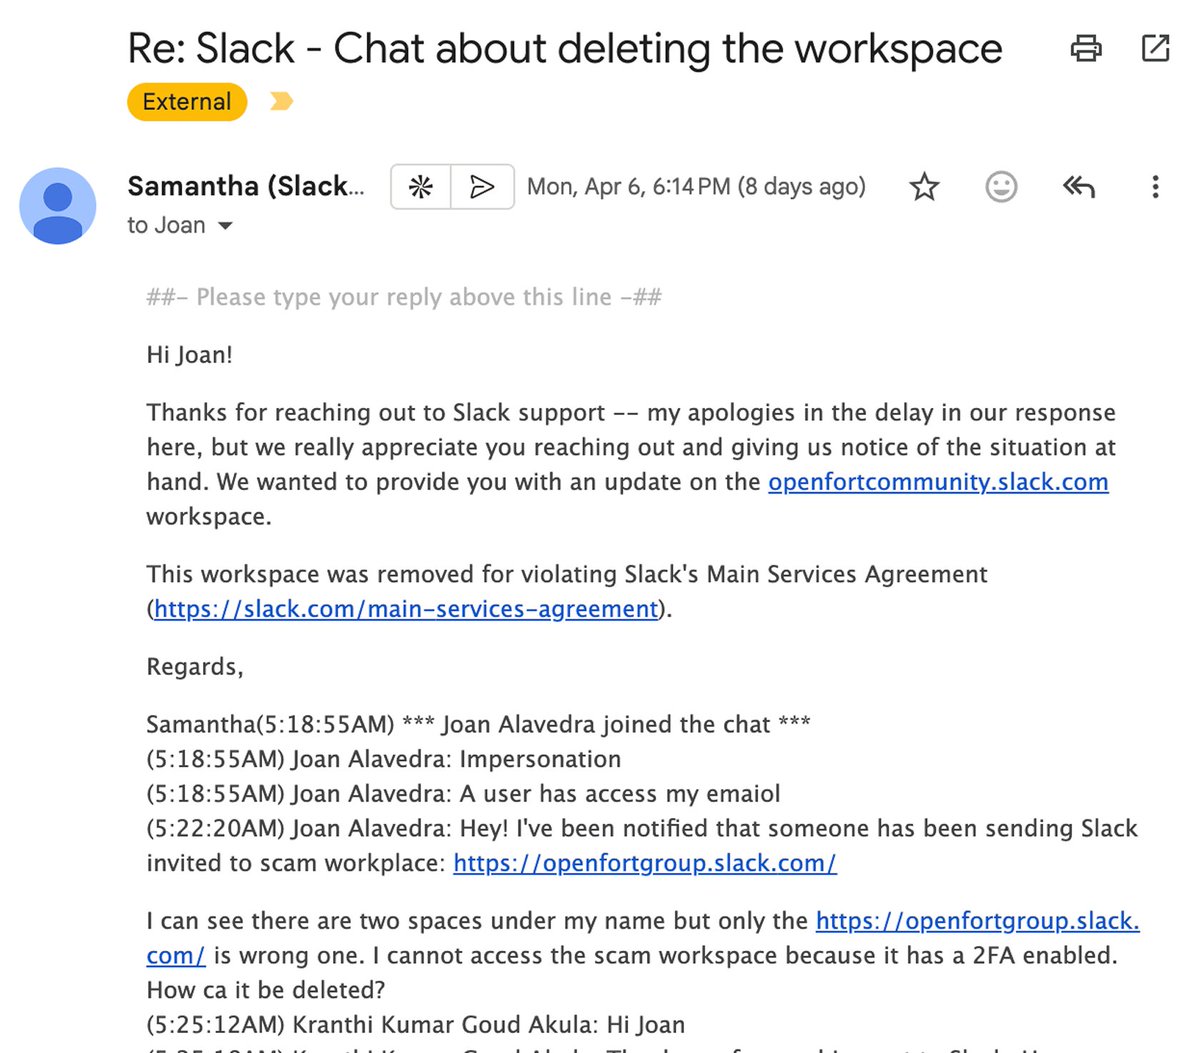Screen dimensions: 1200x1053
Task: Click 'A user has access my emaiol'
Action: coord(620,794)
